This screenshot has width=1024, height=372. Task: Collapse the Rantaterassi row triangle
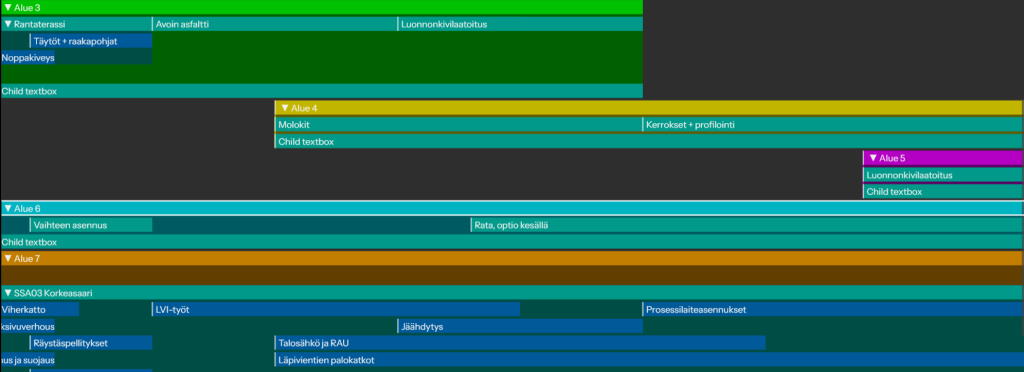pos(8,24)
